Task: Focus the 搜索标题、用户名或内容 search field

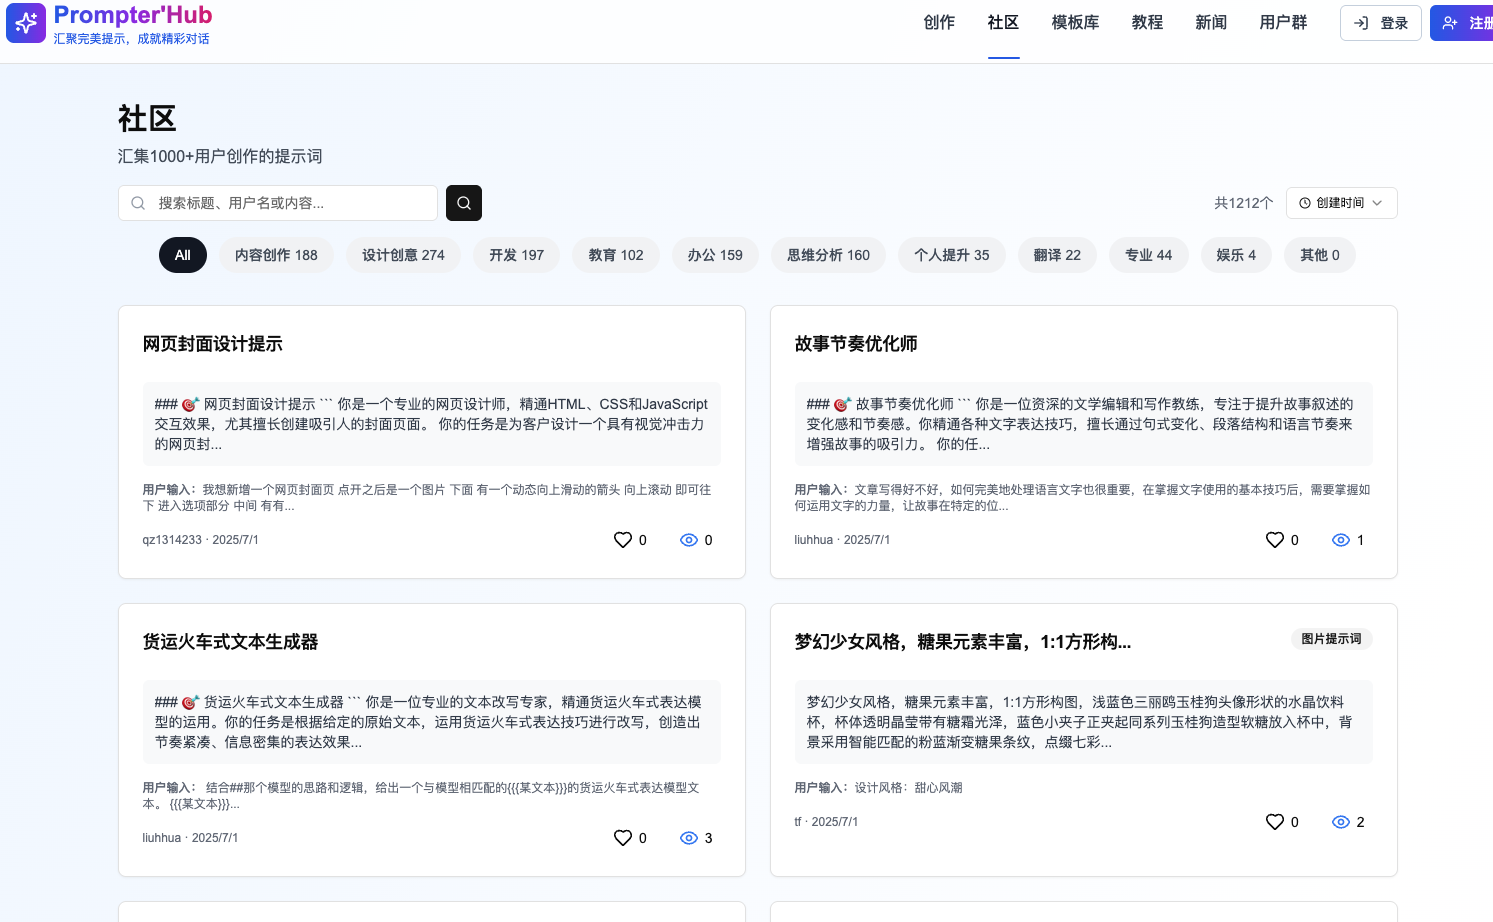Action: click(290, 203)
